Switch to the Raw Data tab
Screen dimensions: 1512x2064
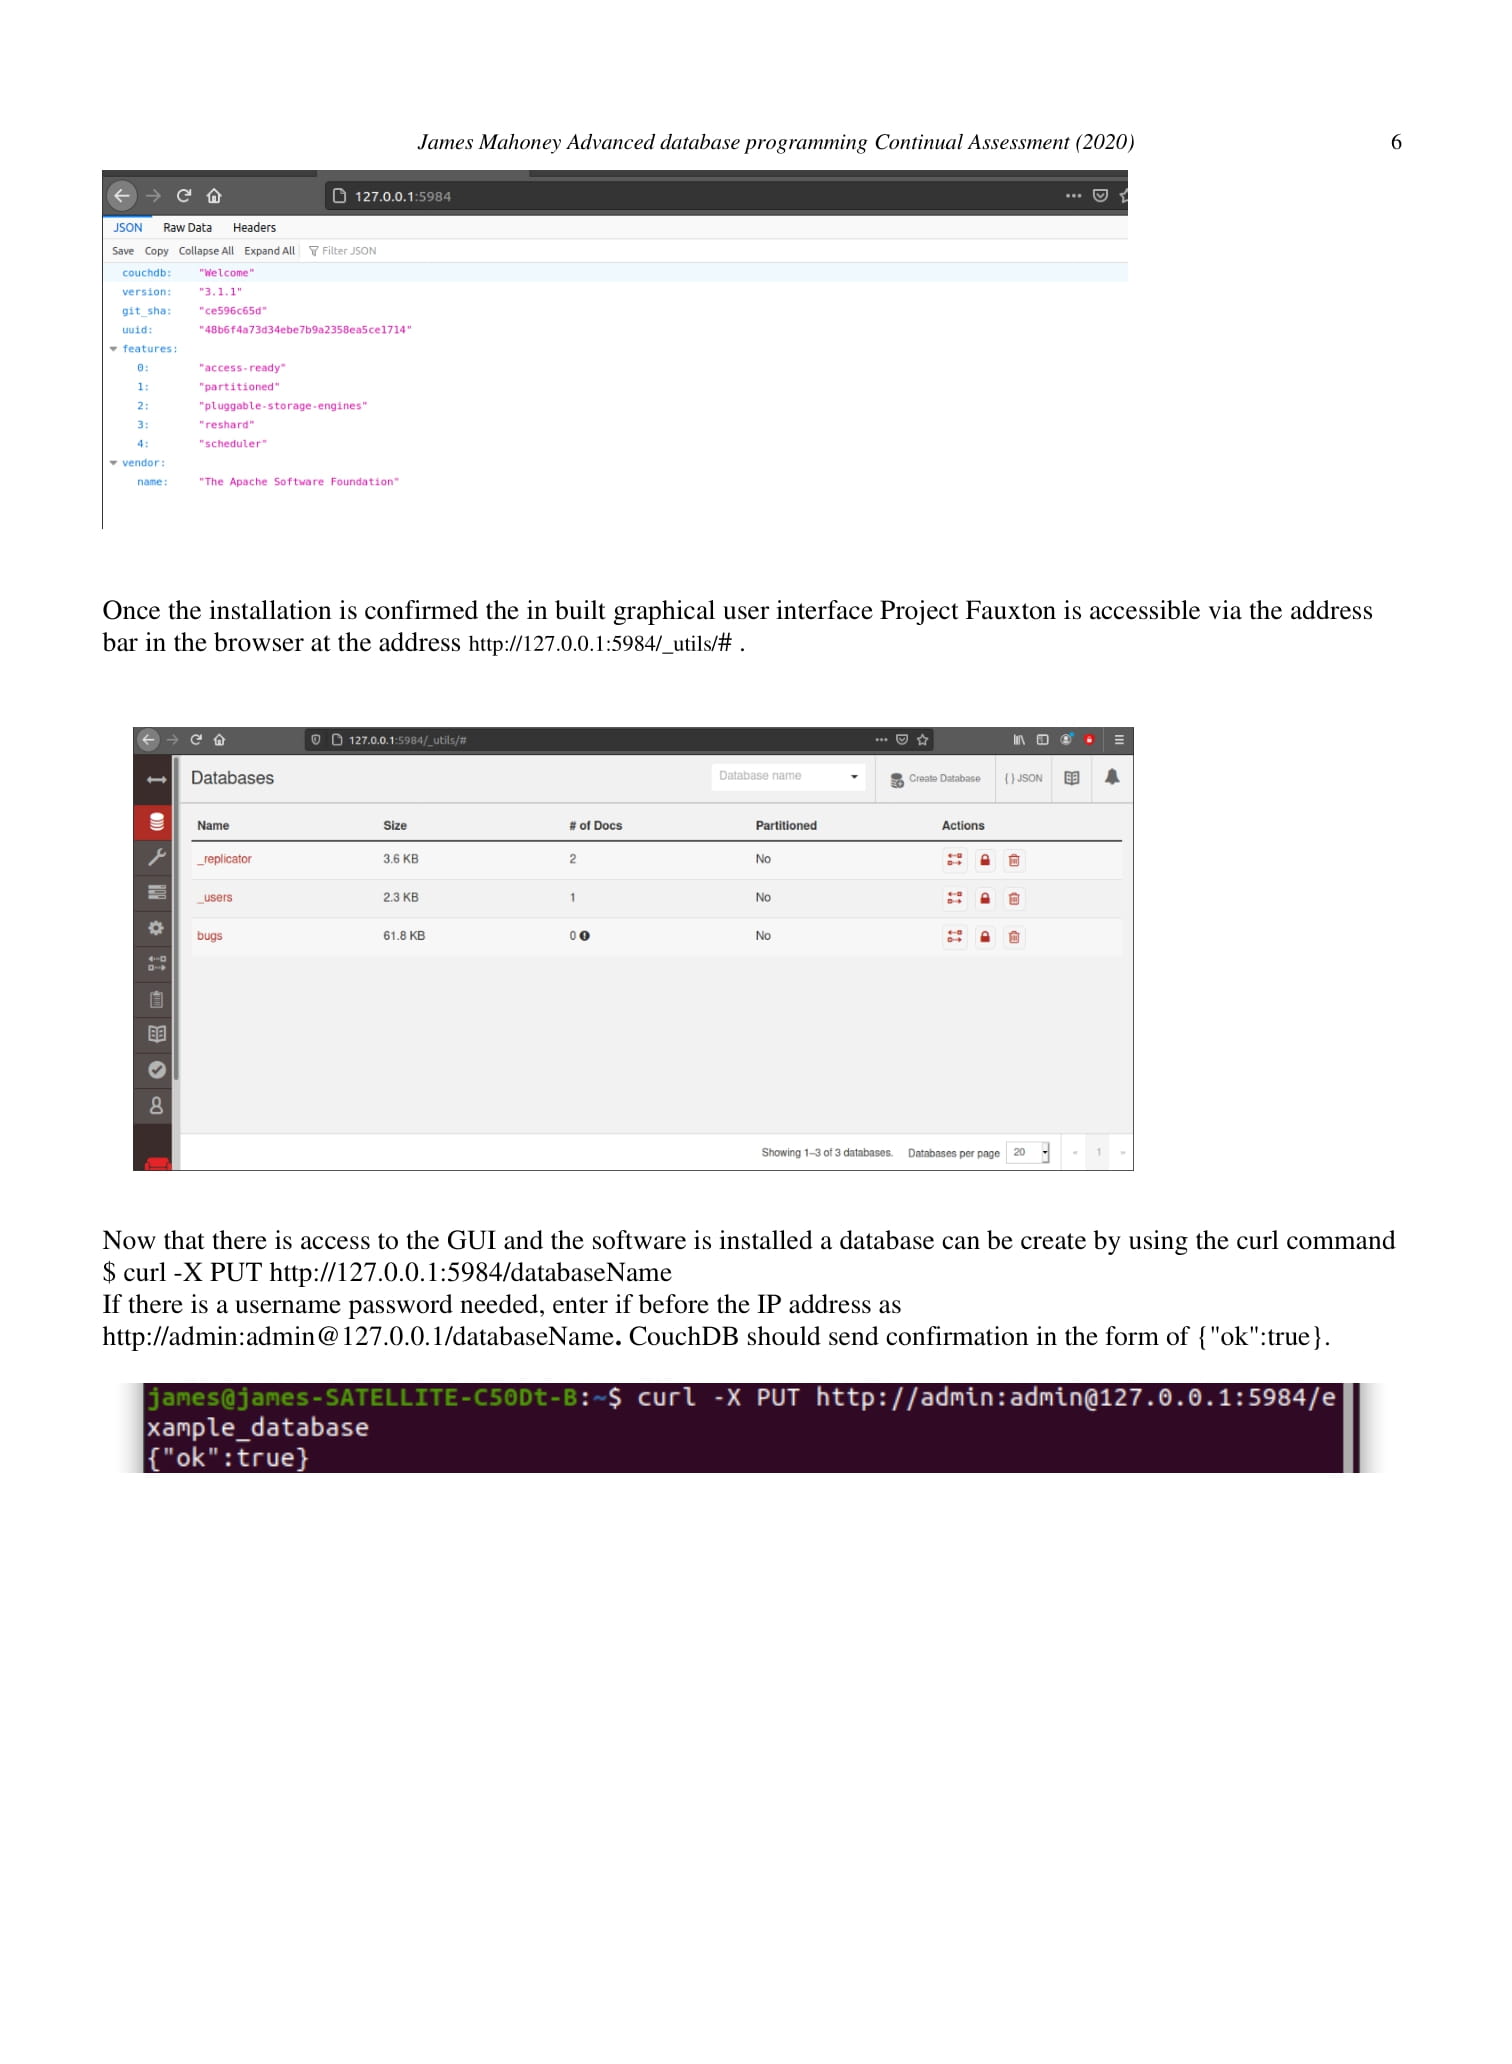point(187,228)
